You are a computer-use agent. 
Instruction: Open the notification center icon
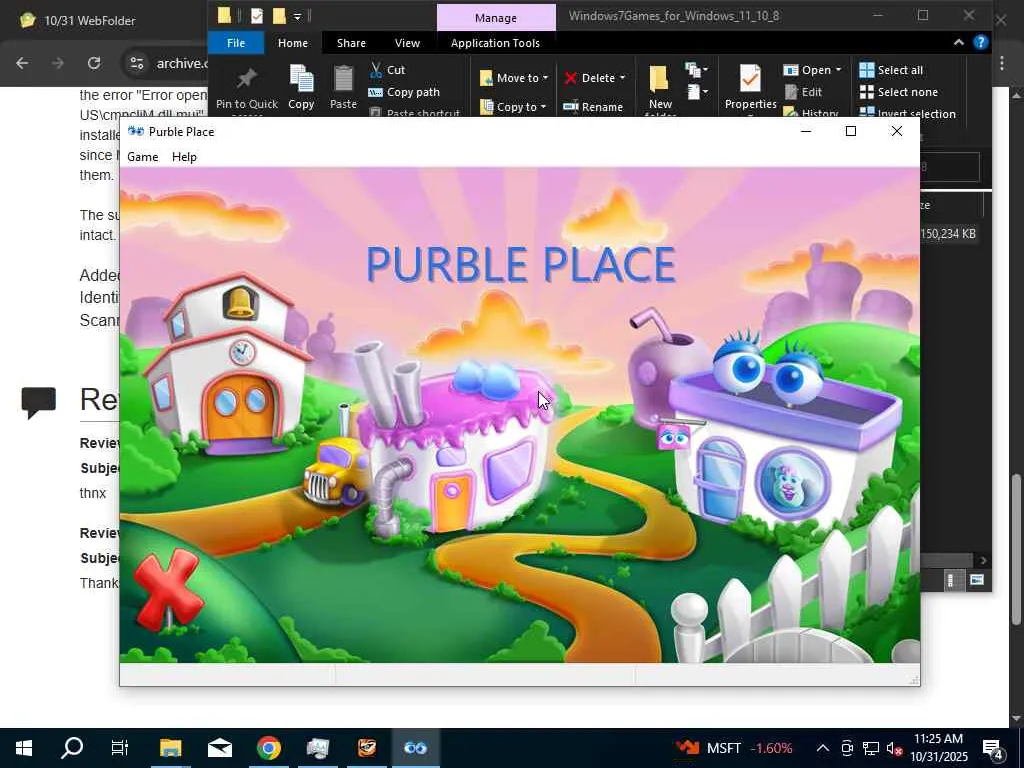pyautogui.click(x=993, y=748)
